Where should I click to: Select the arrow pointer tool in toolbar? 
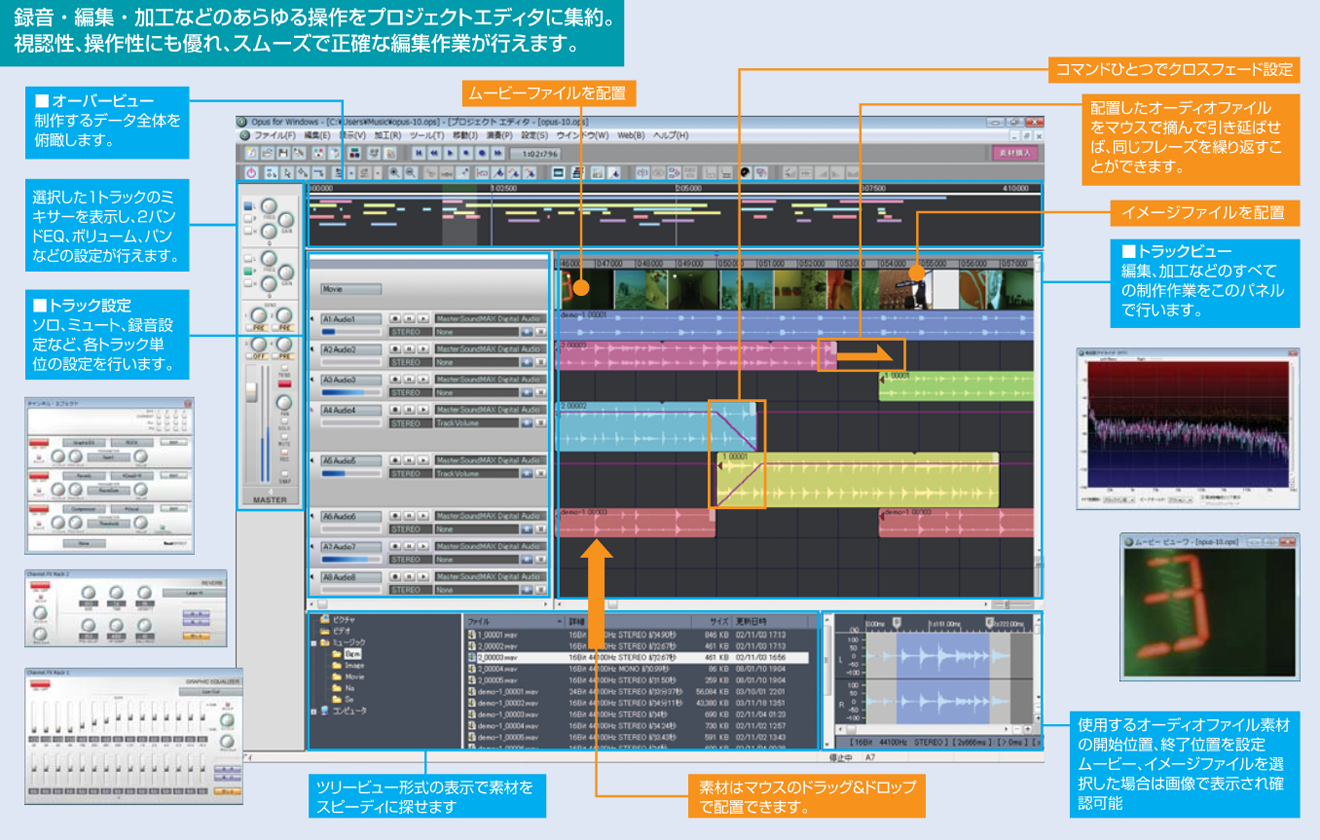[287, 173]
